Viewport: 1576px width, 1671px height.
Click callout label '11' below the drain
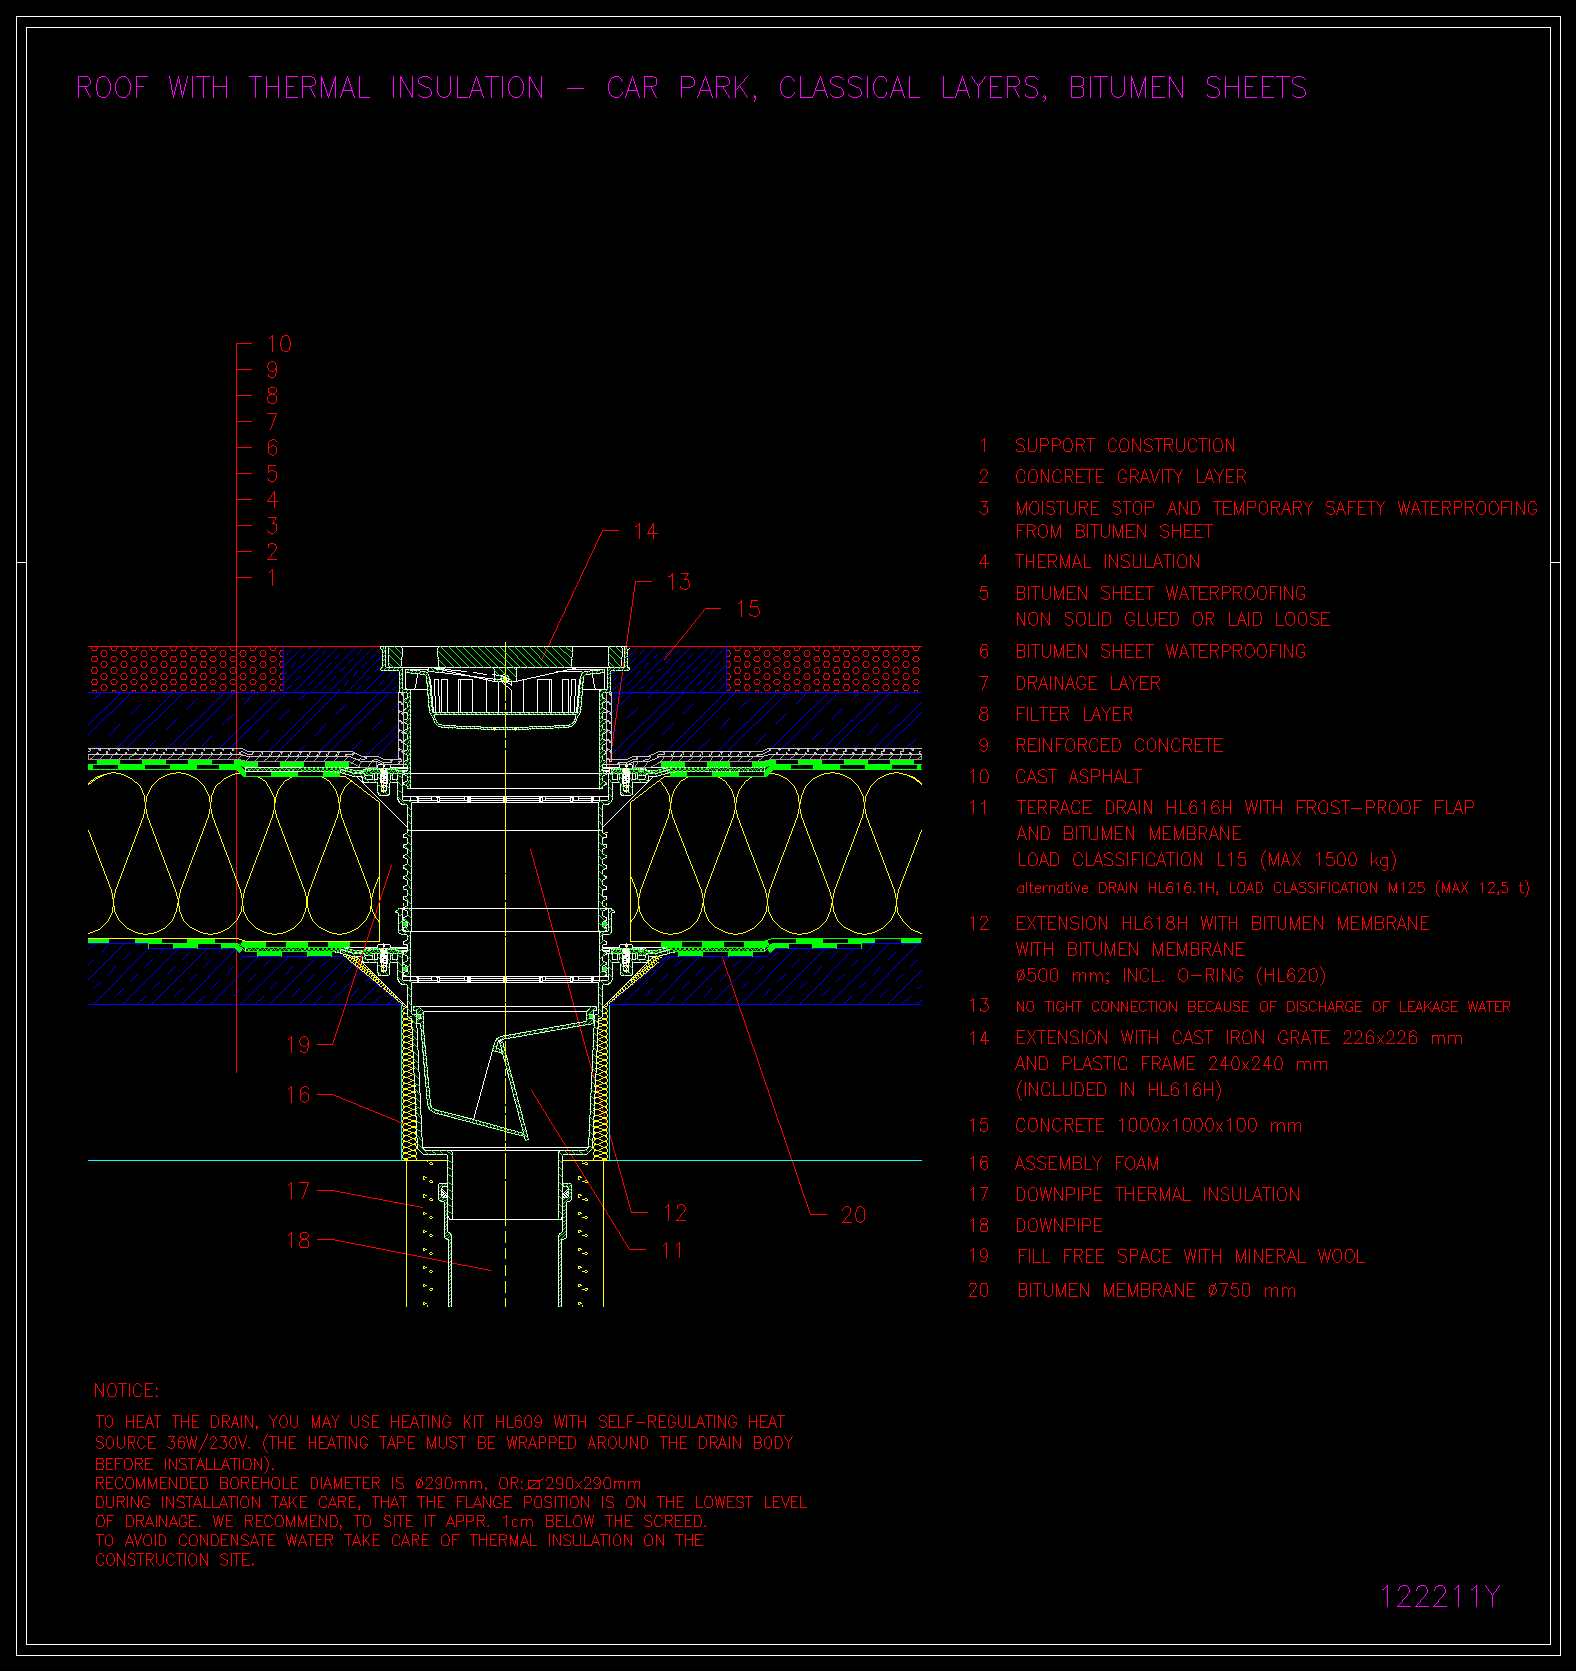coord(672,1251)
